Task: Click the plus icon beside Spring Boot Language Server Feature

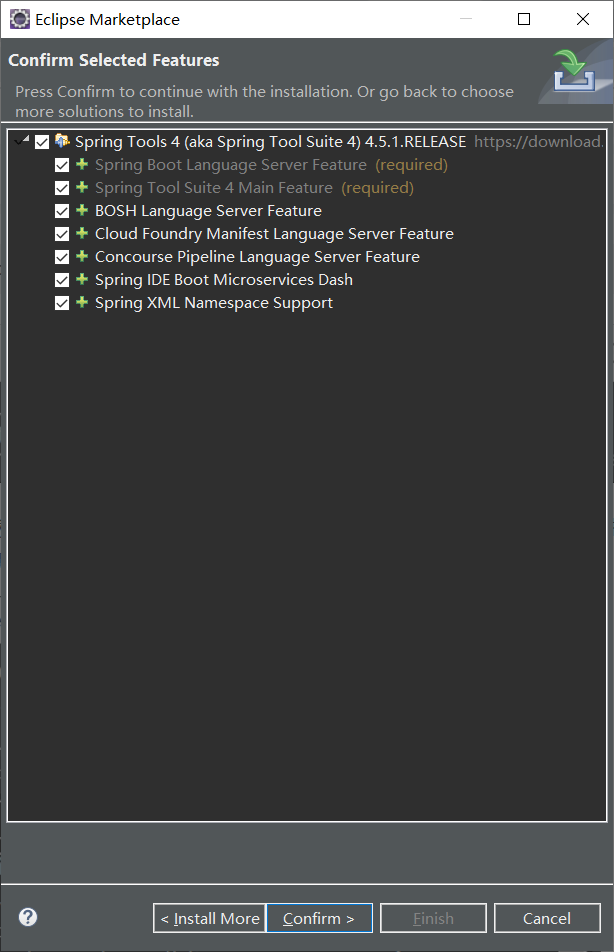Action: point(81,164)
